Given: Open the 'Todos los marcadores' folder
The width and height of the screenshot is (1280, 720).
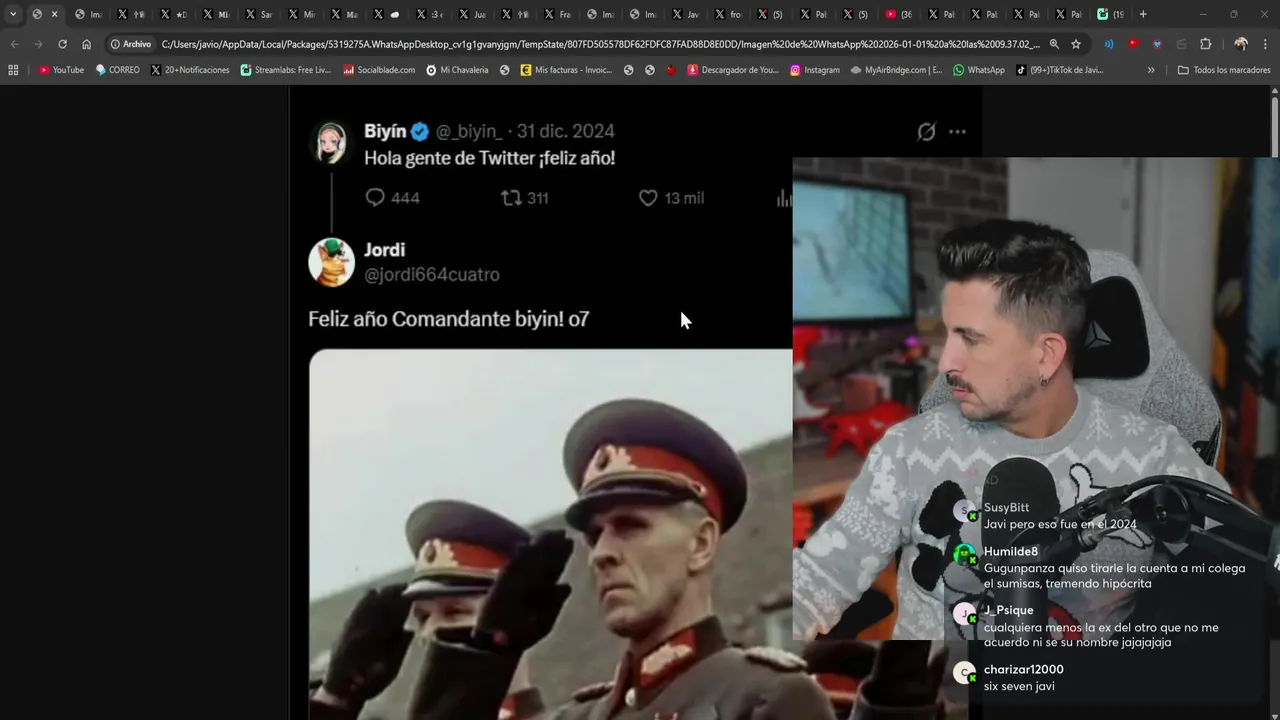Looking at the screenshot, I should 1224,70.
